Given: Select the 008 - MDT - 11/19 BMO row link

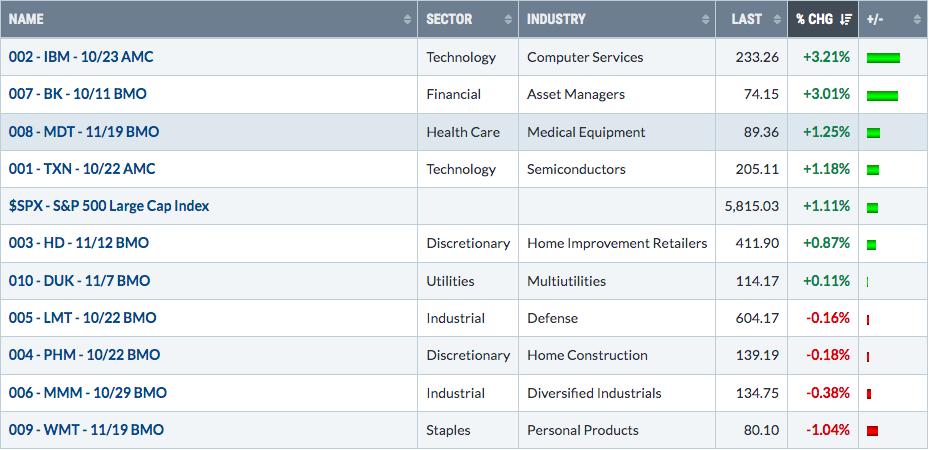Looking at the screenshot, I should [84, 131].
